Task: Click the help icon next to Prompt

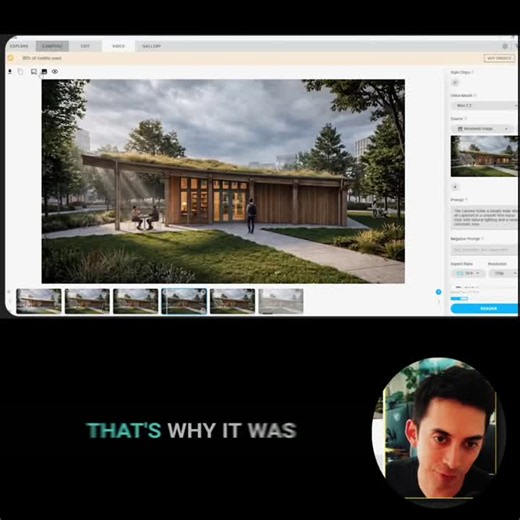Action: click(466, 200)
